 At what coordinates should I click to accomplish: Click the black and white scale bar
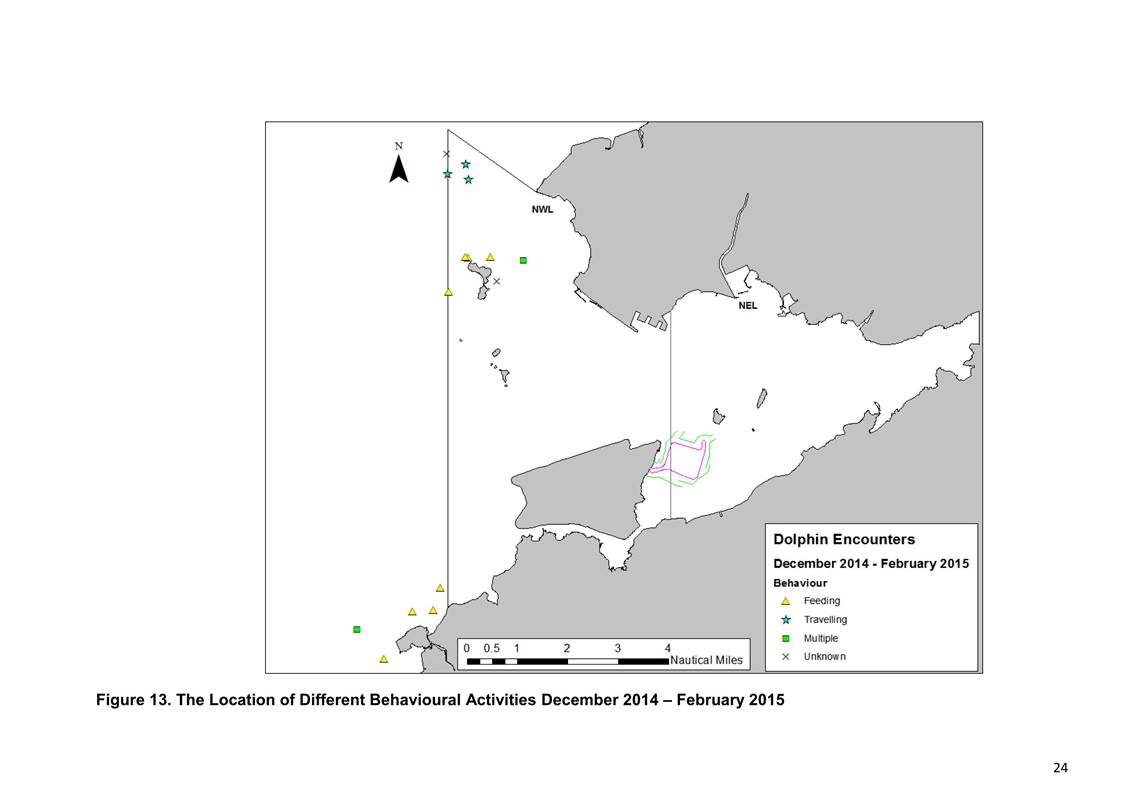[567, 662]
